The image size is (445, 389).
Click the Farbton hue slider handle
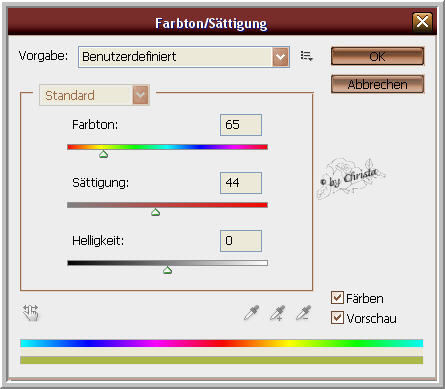point(104,154)
